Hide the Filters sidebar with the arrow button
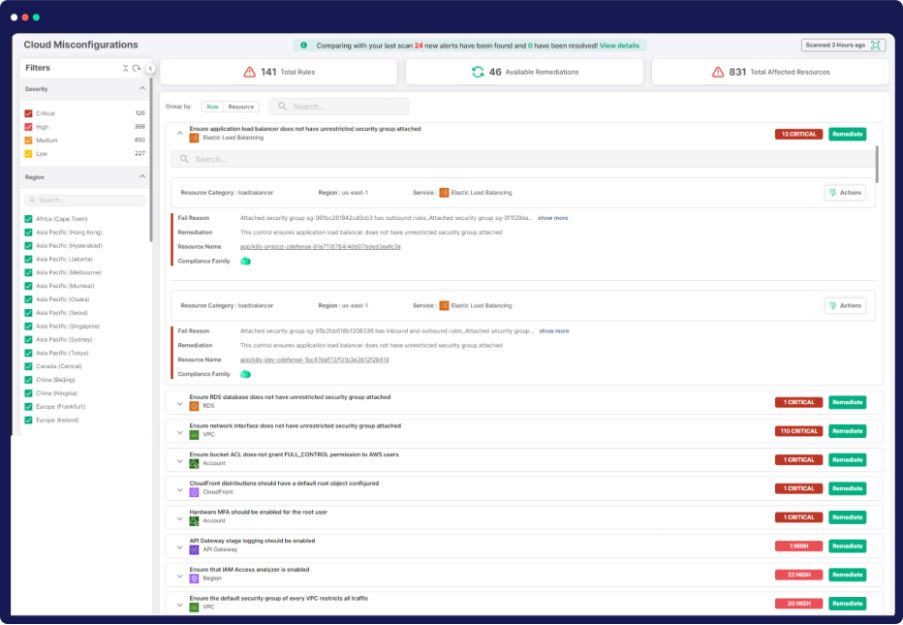903x625 pixels. tap(150, 68)
